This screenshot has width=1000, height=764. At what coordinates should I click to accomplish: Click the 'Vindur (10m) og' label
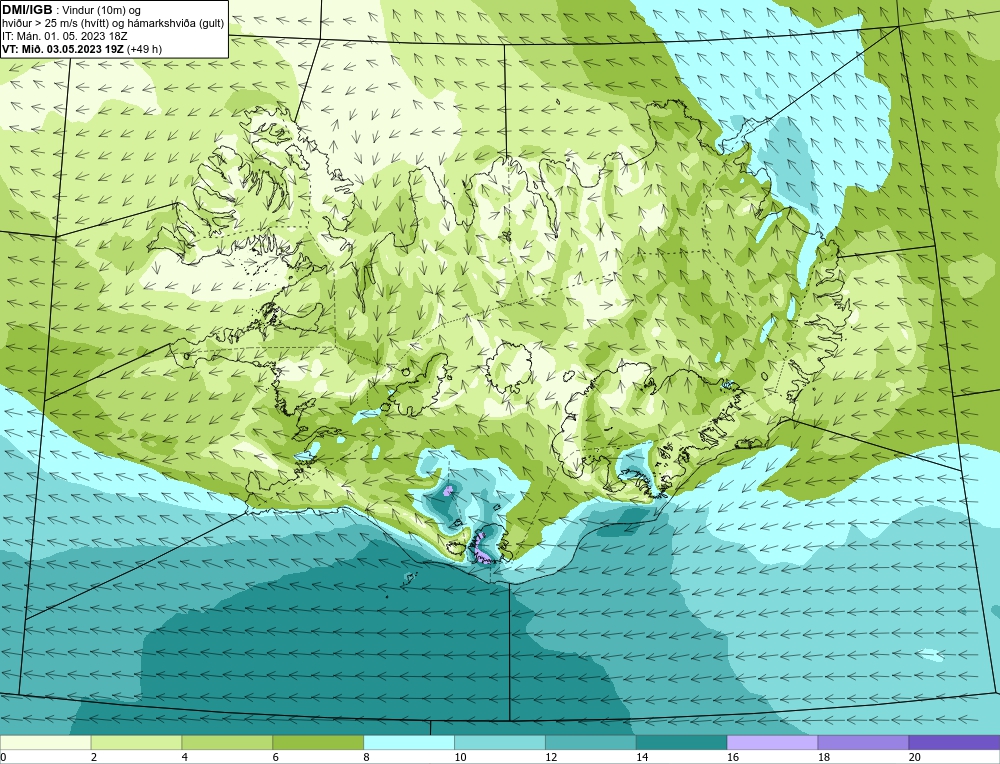[x=102, y=10]
